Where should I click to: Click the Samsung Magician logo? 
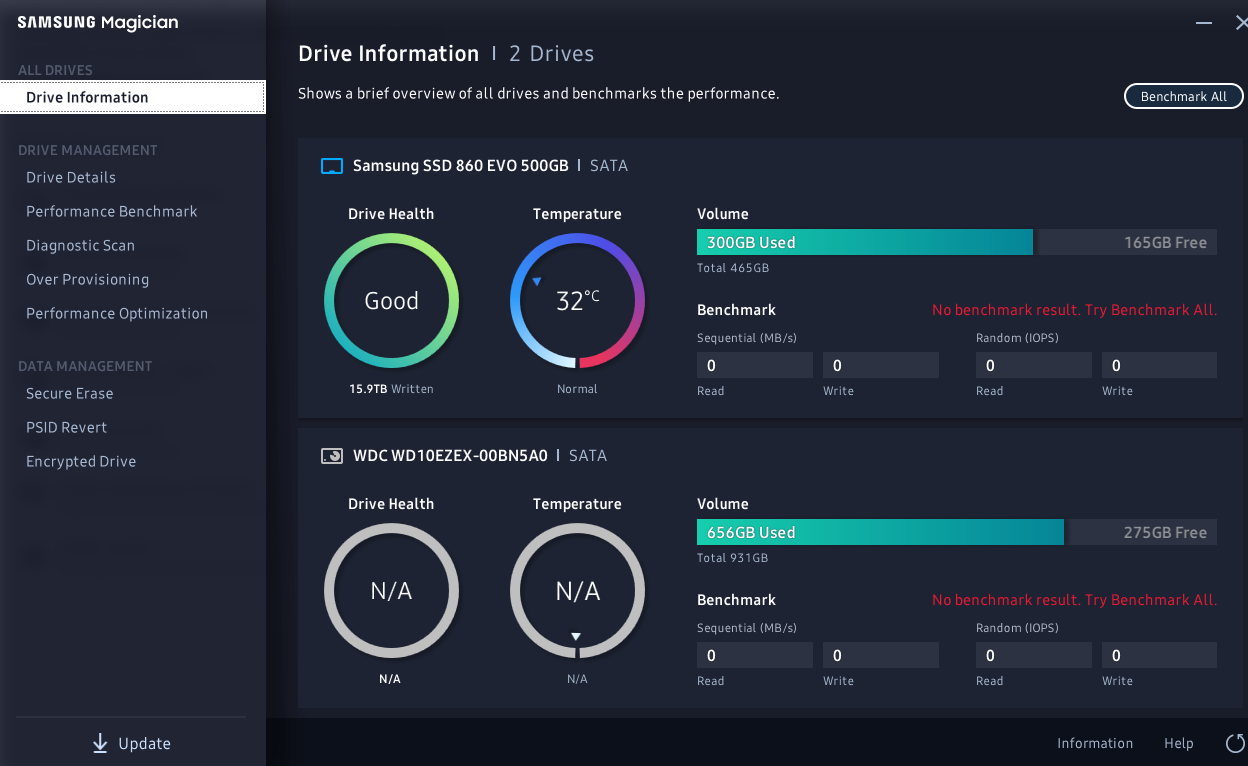click(97, 22)
